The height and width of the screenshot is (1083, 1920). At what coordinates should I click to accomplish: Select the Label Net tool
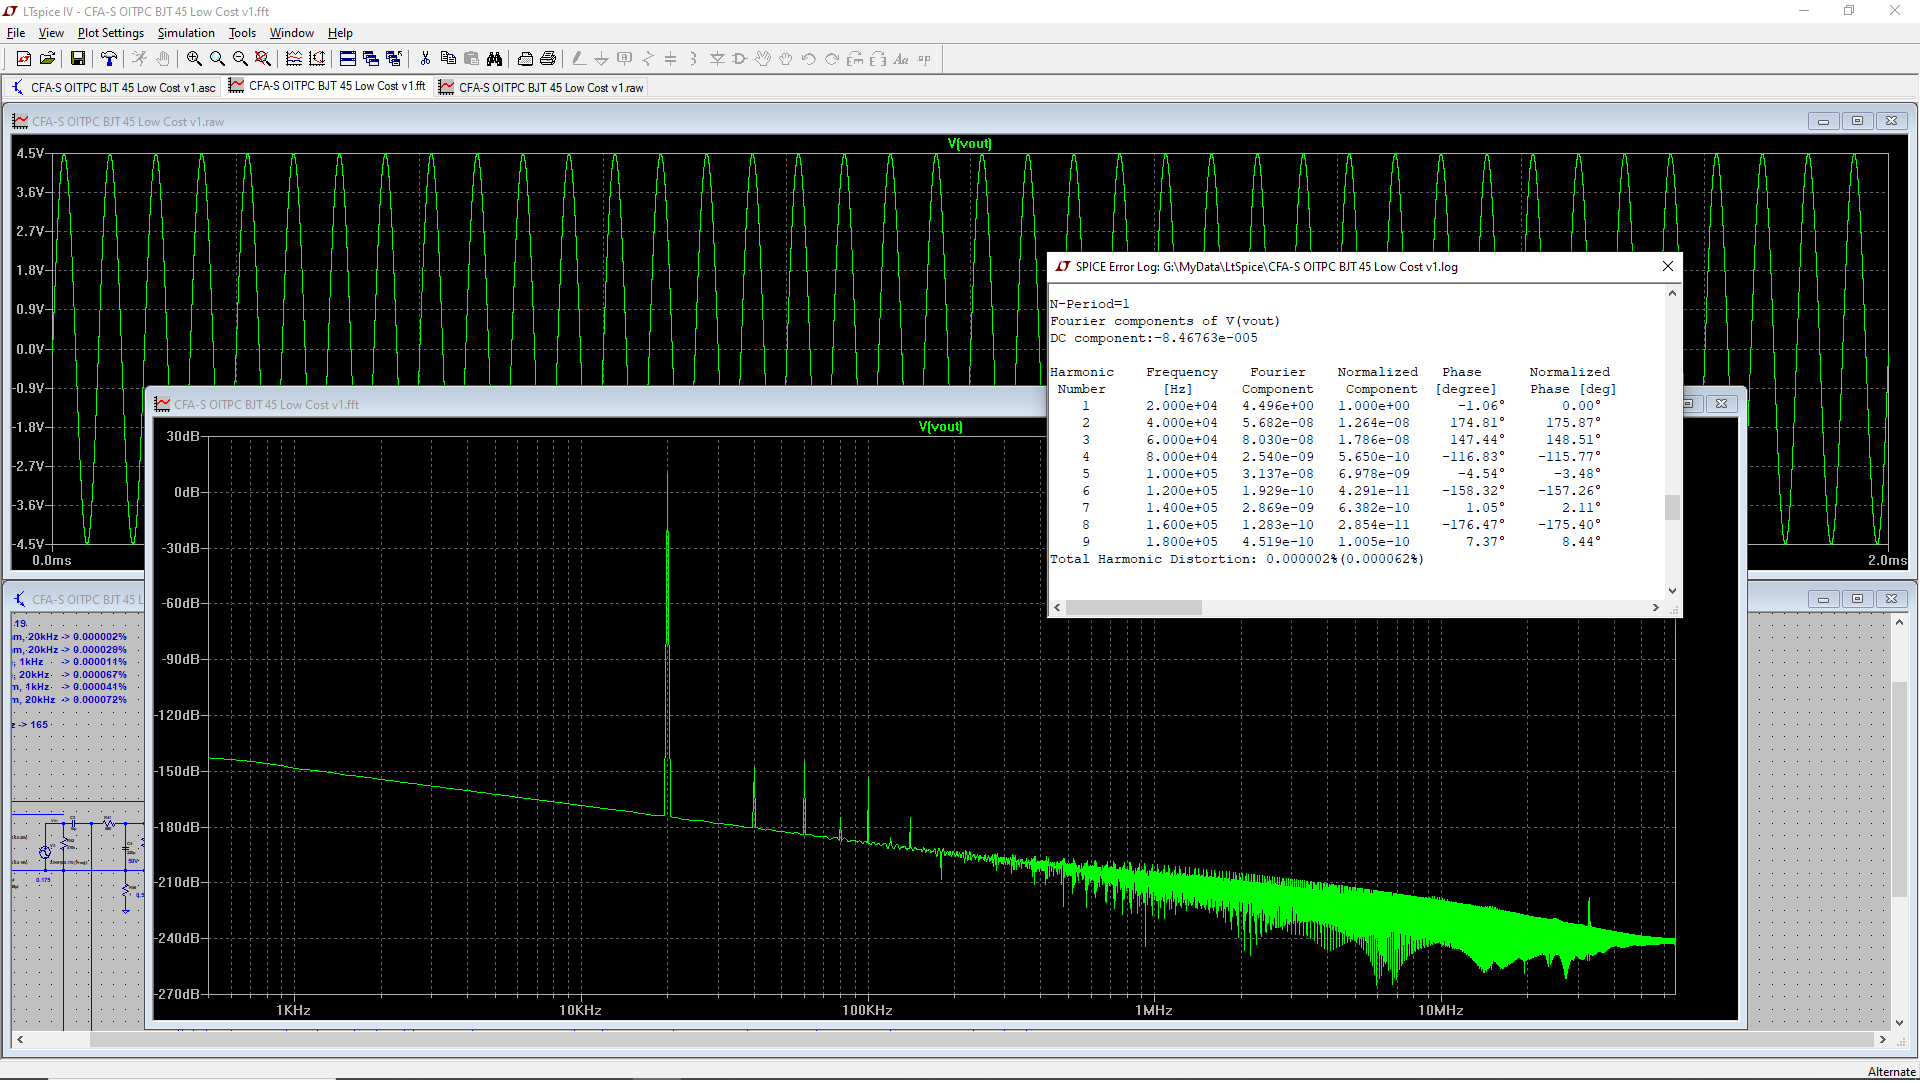pyautogui.click(x=625, y=59)
